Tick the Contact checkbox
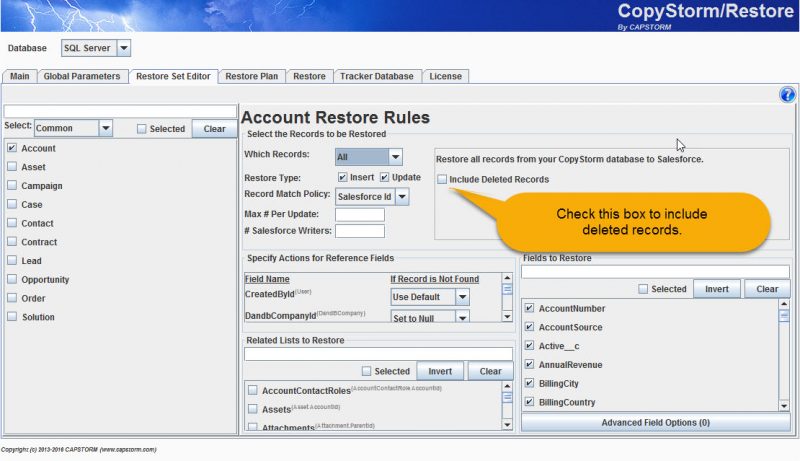Screen dimensions: 800x461 click(x=12, y=223)
